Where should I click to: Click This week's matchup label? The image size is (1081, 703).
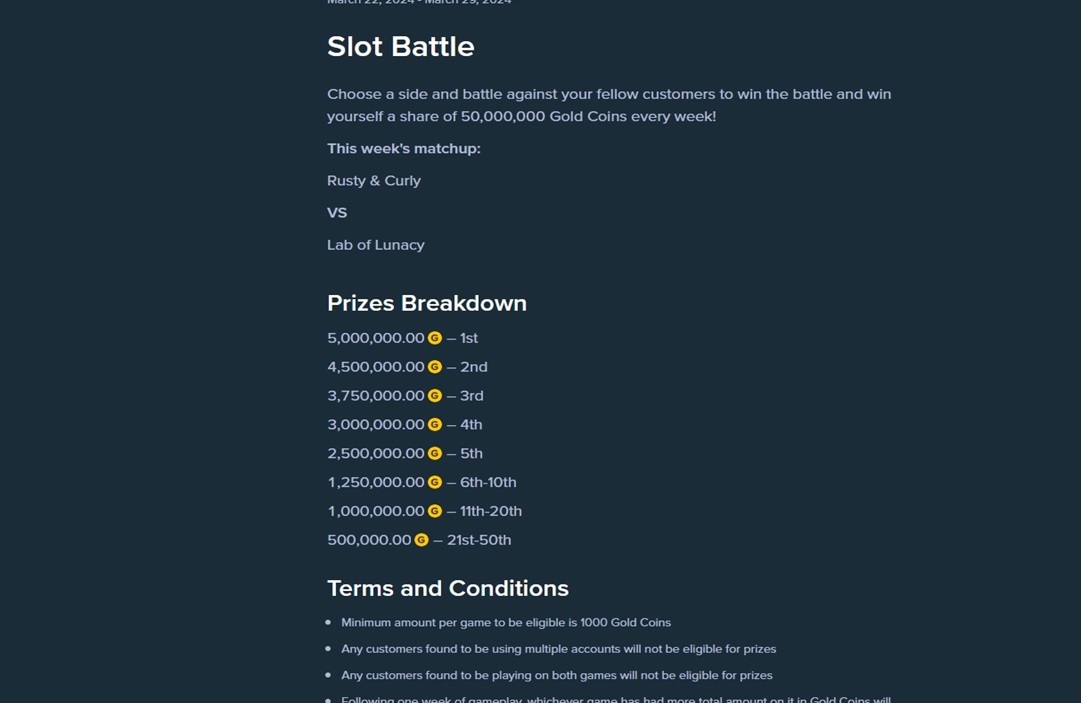point(404,149)
